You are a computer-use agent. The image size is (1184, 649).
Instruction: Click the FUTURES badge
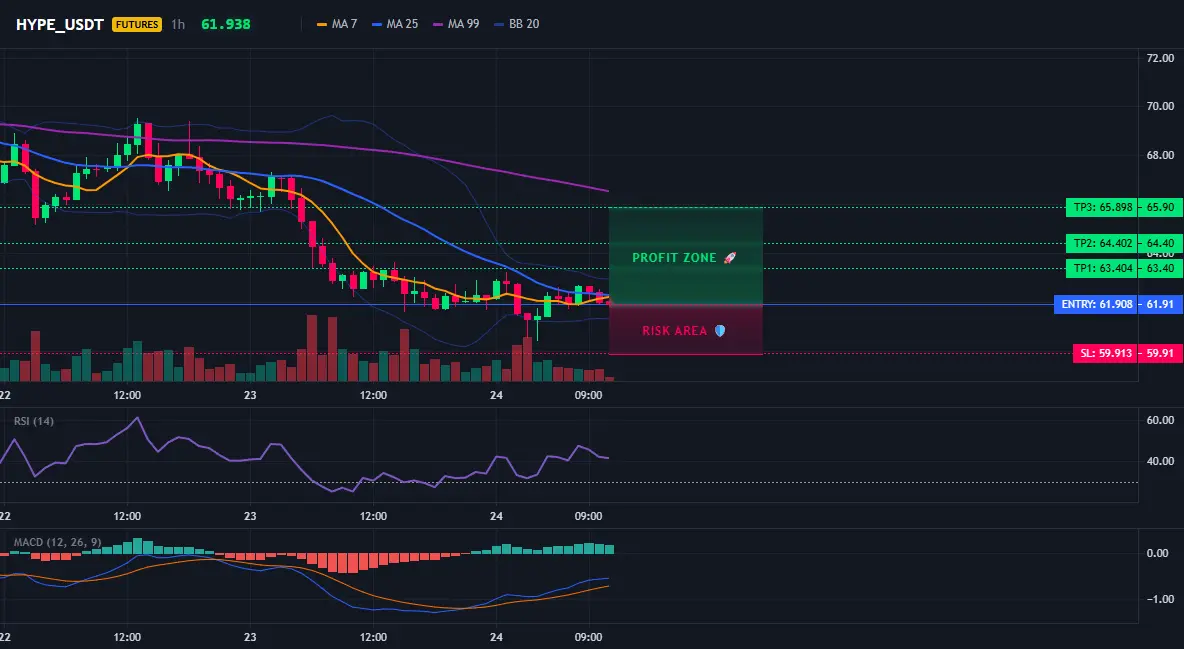(137, 24)
